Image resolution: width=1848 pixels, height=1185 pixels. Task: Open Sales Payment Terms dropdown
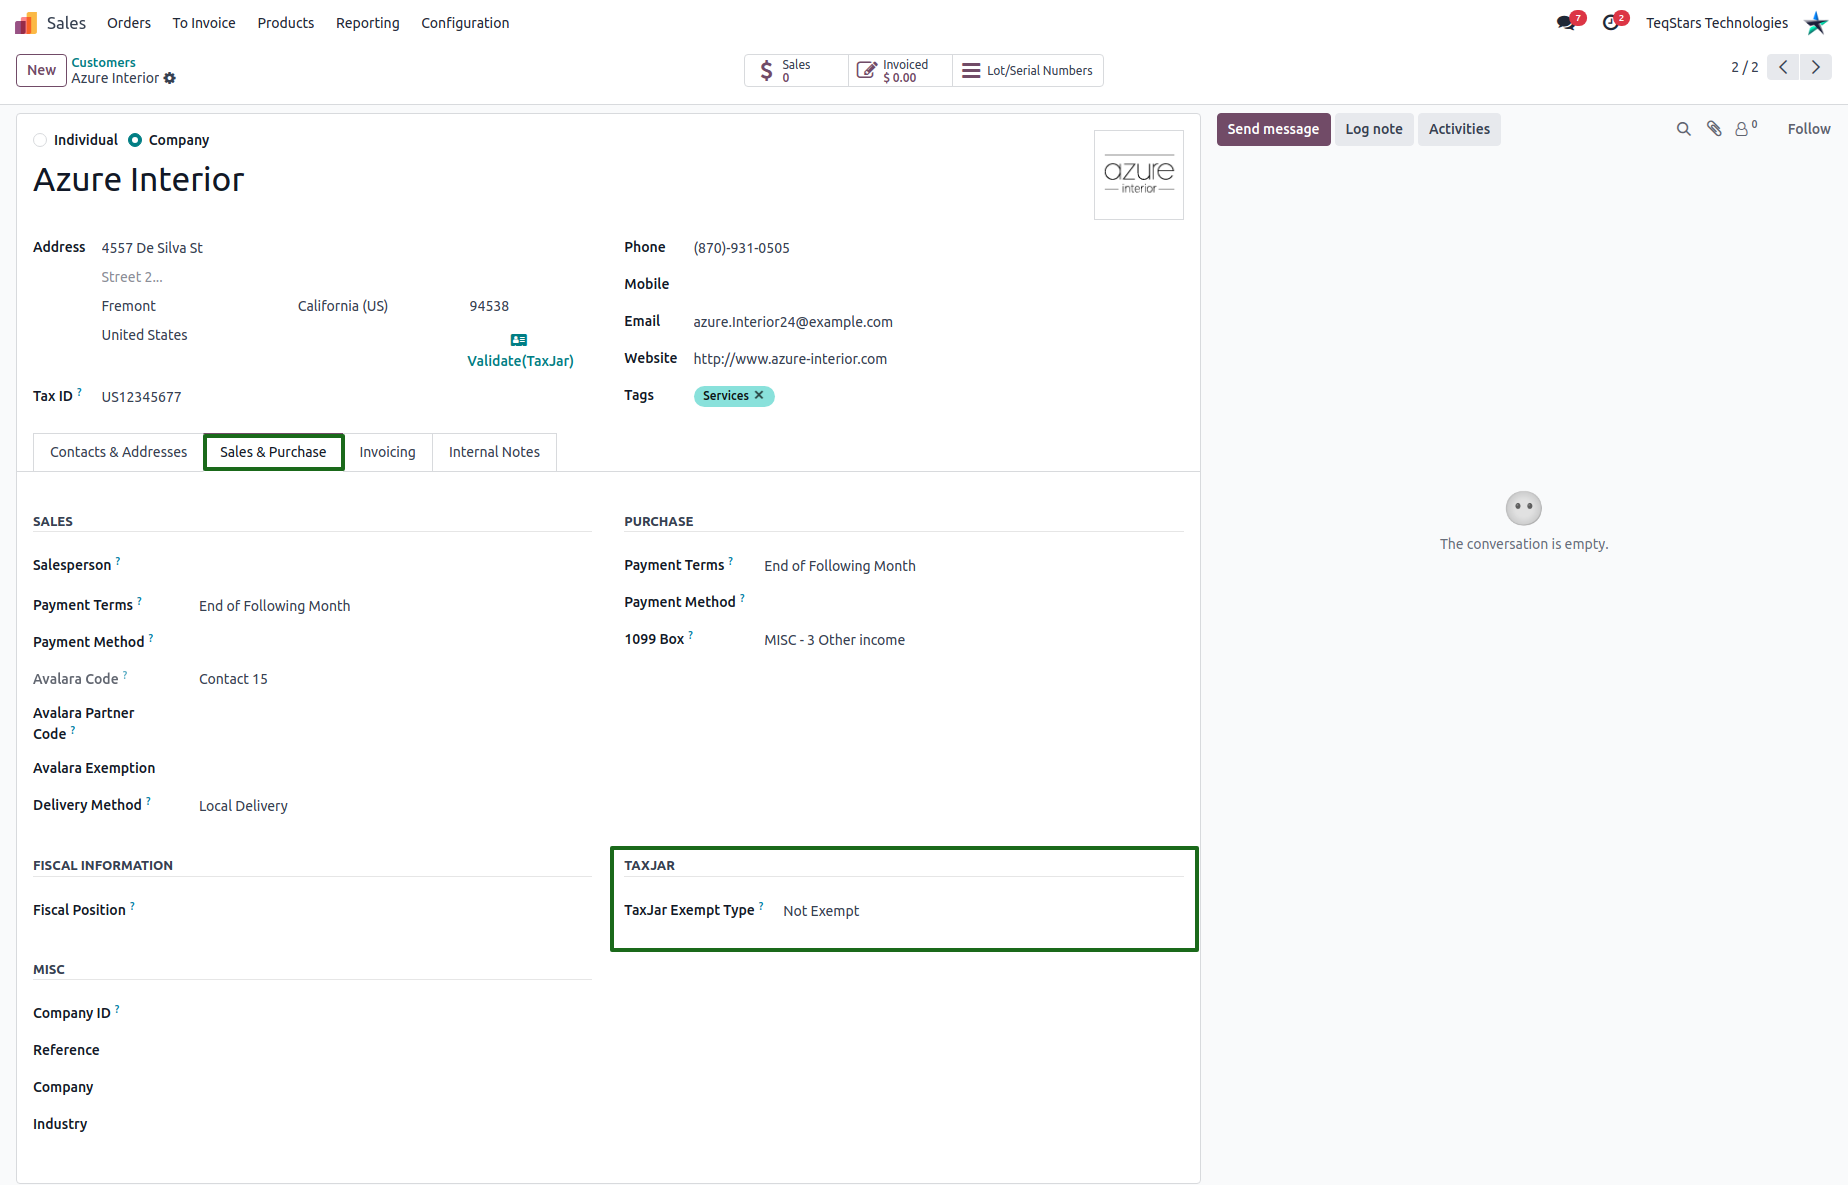[x=395, y=606]
